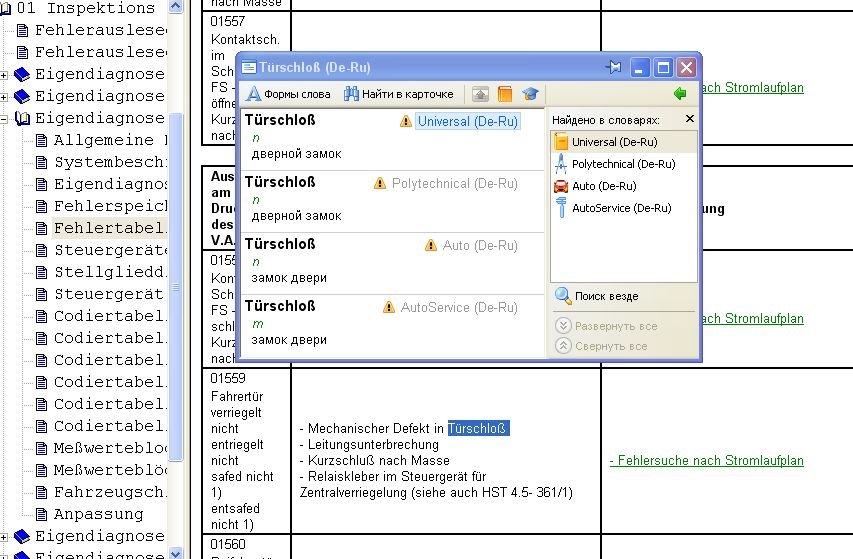Open Fahrzeugsch tree document
This screenshot has height=559, width=853.
click(x=101, y=492)
